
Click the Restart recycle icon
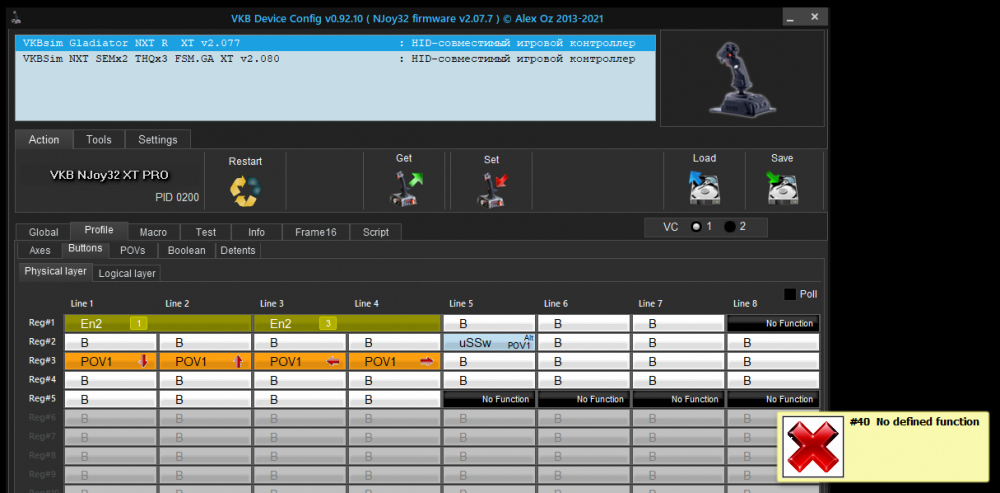point(245,191)
